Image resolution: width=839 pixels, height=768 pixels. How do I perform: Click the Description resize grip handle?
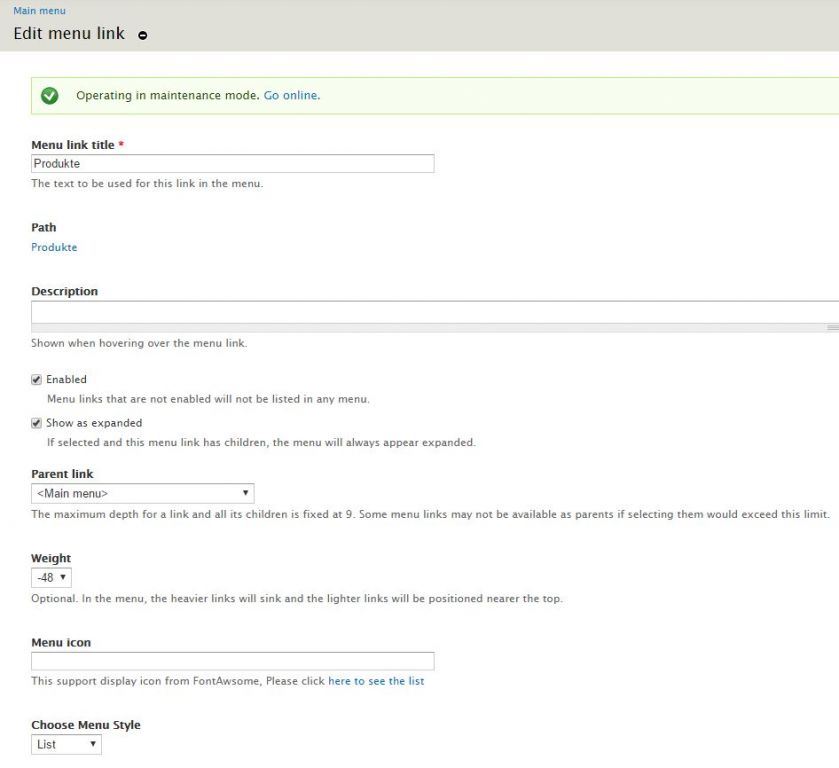pos(832,327)
